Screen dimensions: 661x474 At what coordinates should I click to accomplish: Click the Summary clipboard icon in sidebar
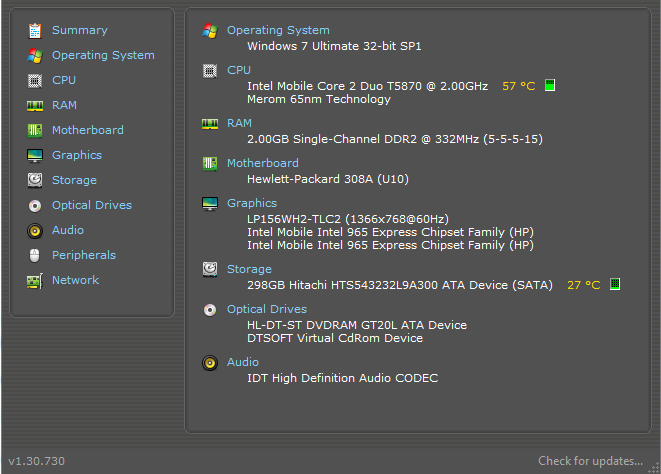click(x=35, y=31)
